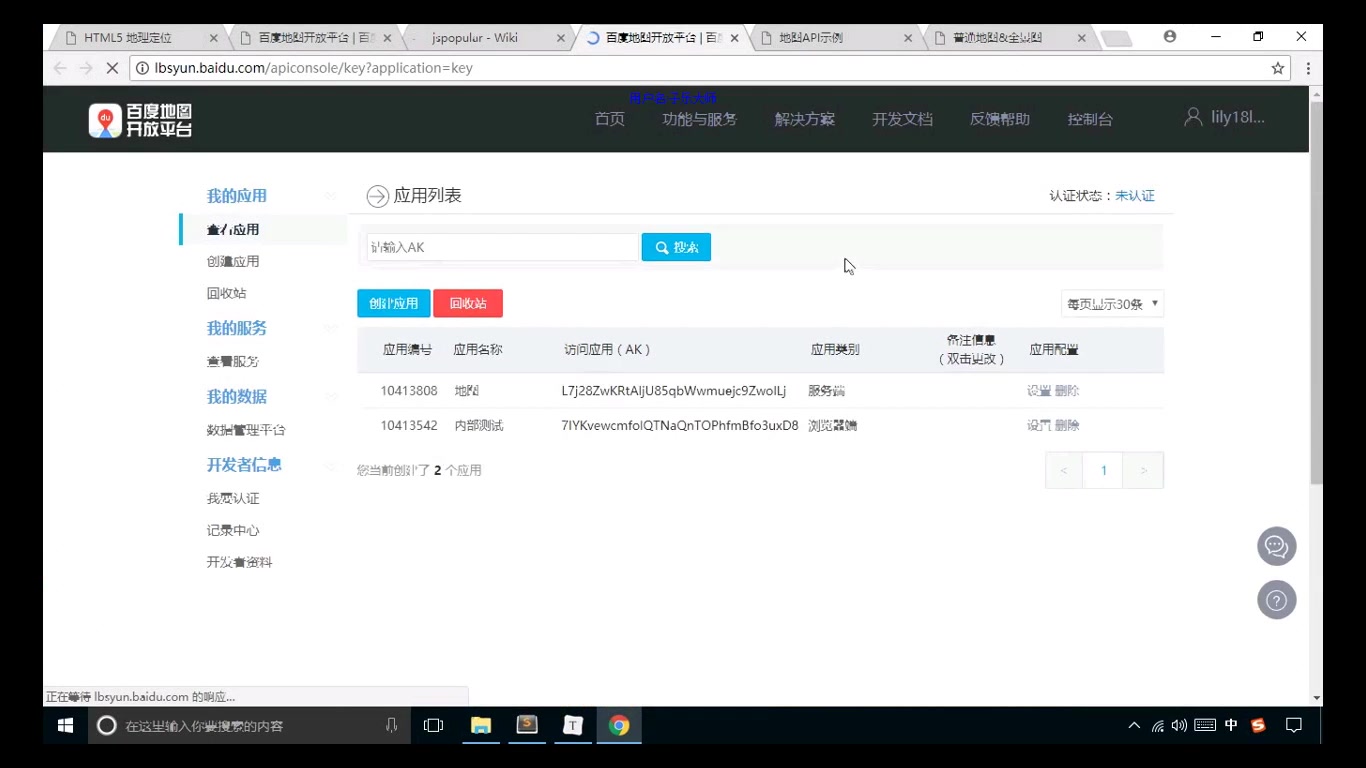Close the jspopulur - Wiki tab
This screenshot has width=1366, height=768.
click(561, 38)
